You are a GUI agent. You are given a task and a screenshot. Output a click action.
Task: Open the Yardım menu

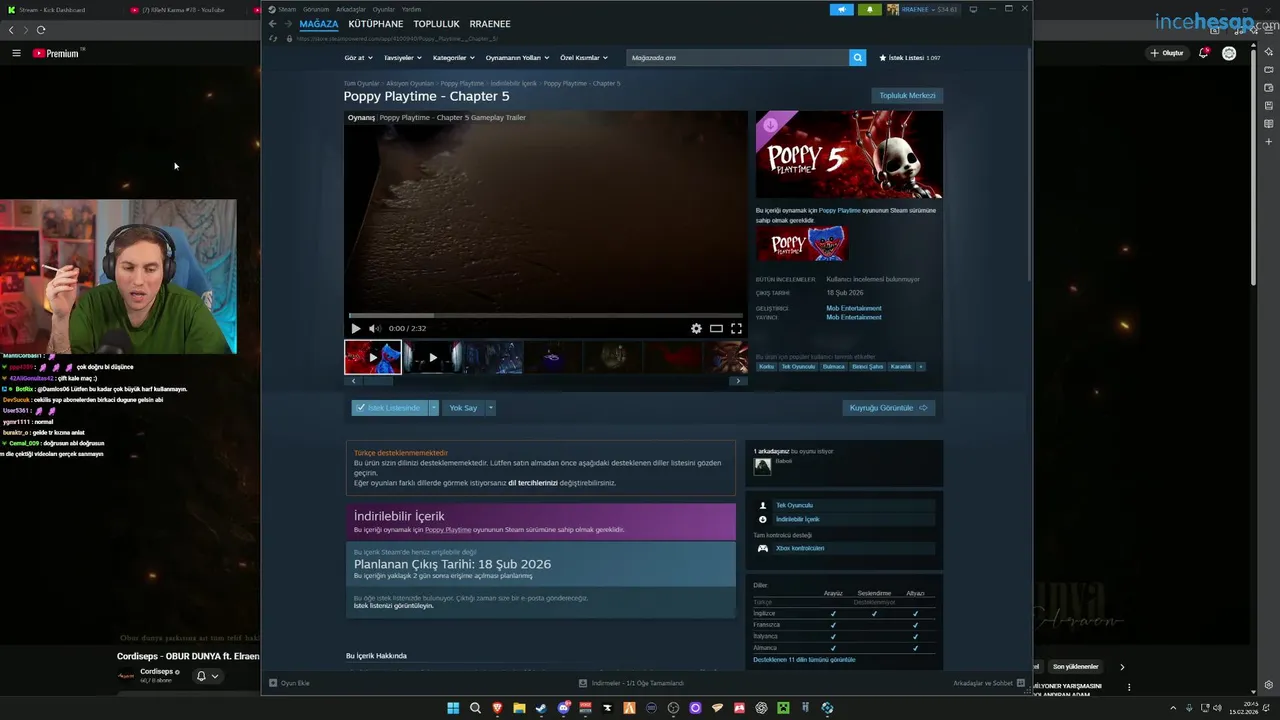(x=411, y=9)
